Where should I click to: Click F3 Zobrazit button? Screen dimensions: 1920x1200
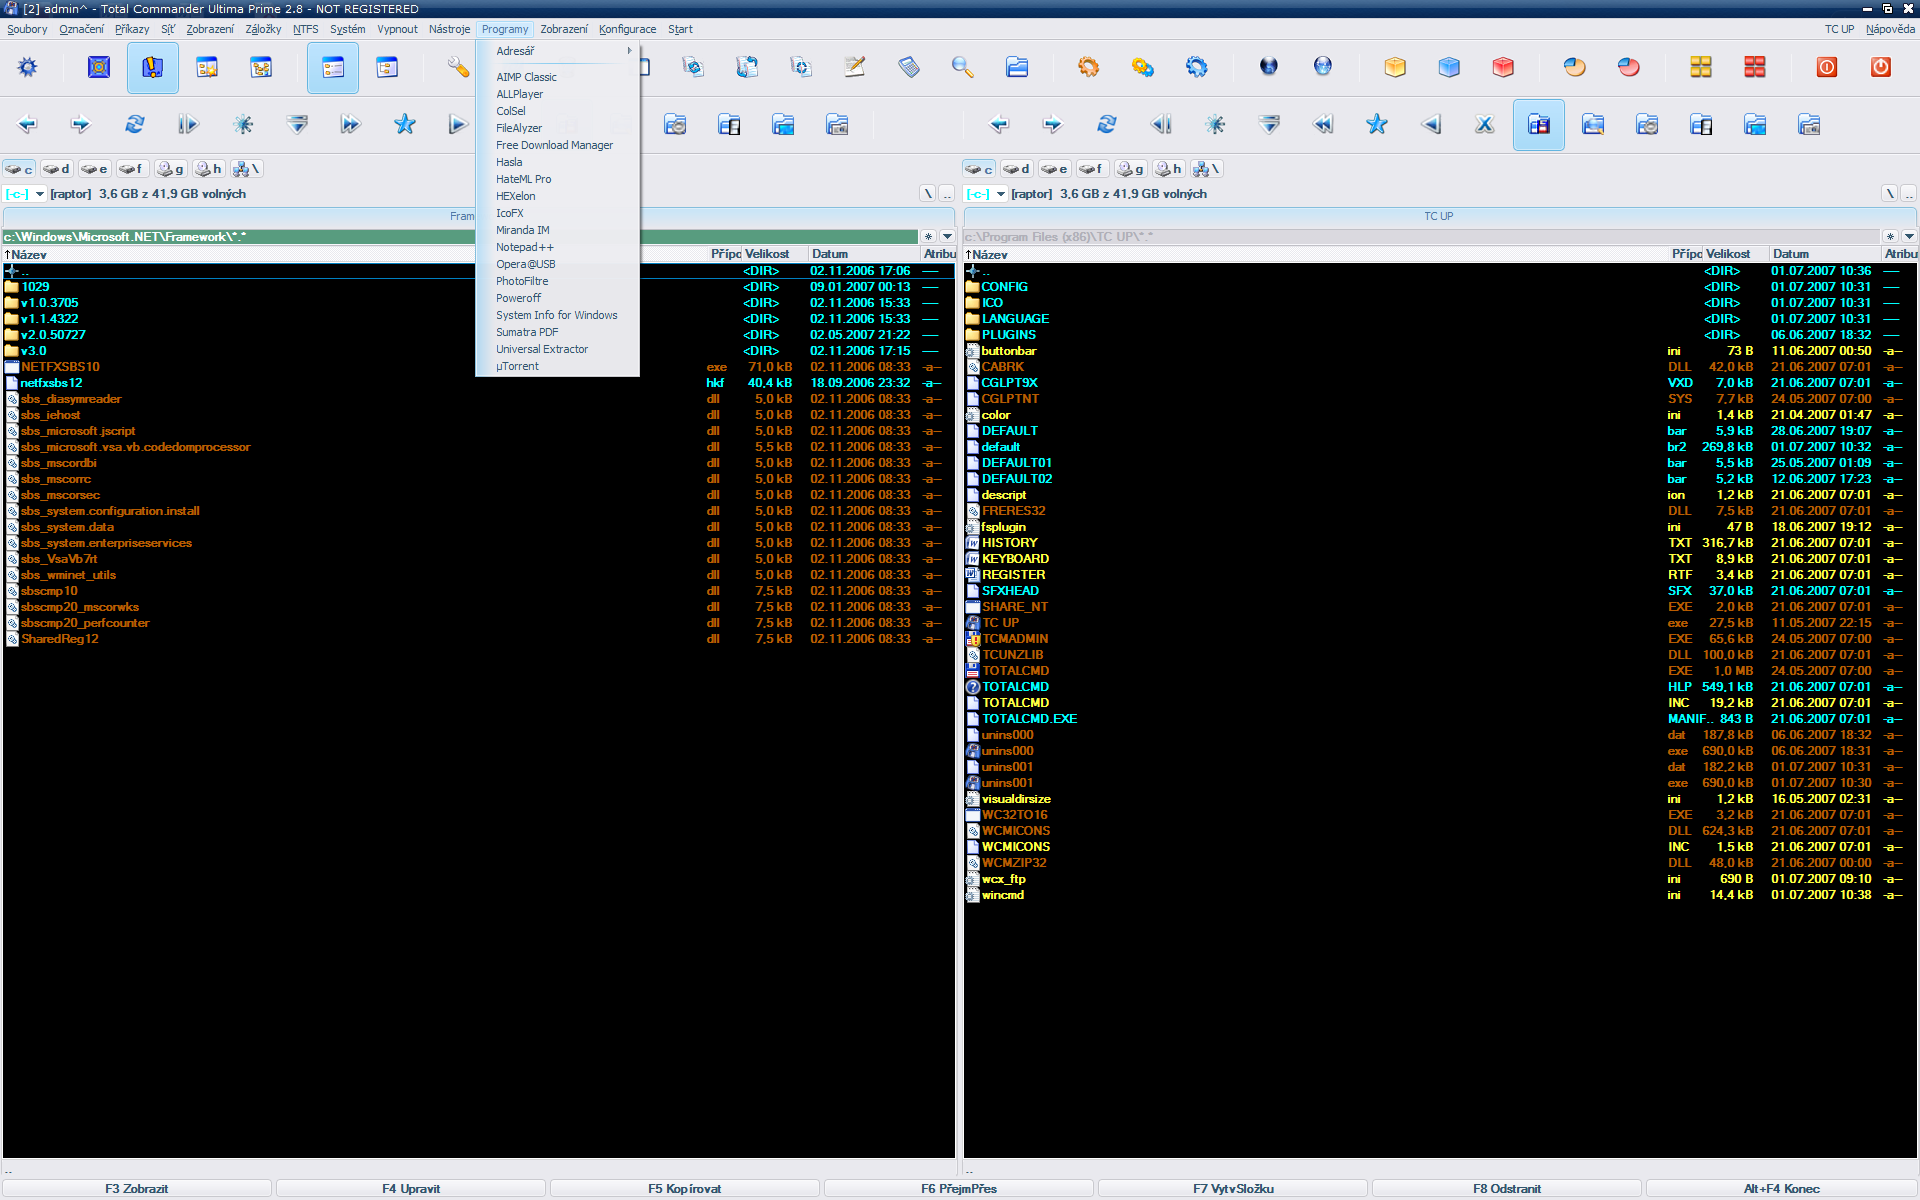click(x=137, y=1189)
